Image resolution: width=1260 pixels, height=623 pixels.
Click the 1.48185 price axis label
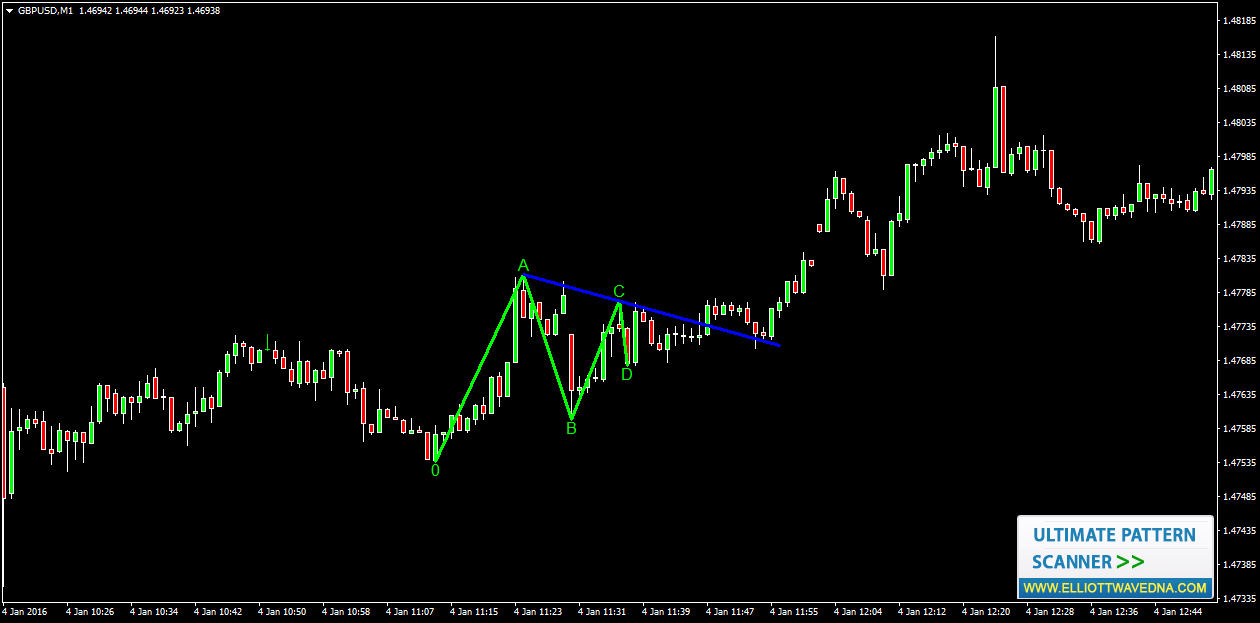tap(1239, 20)
